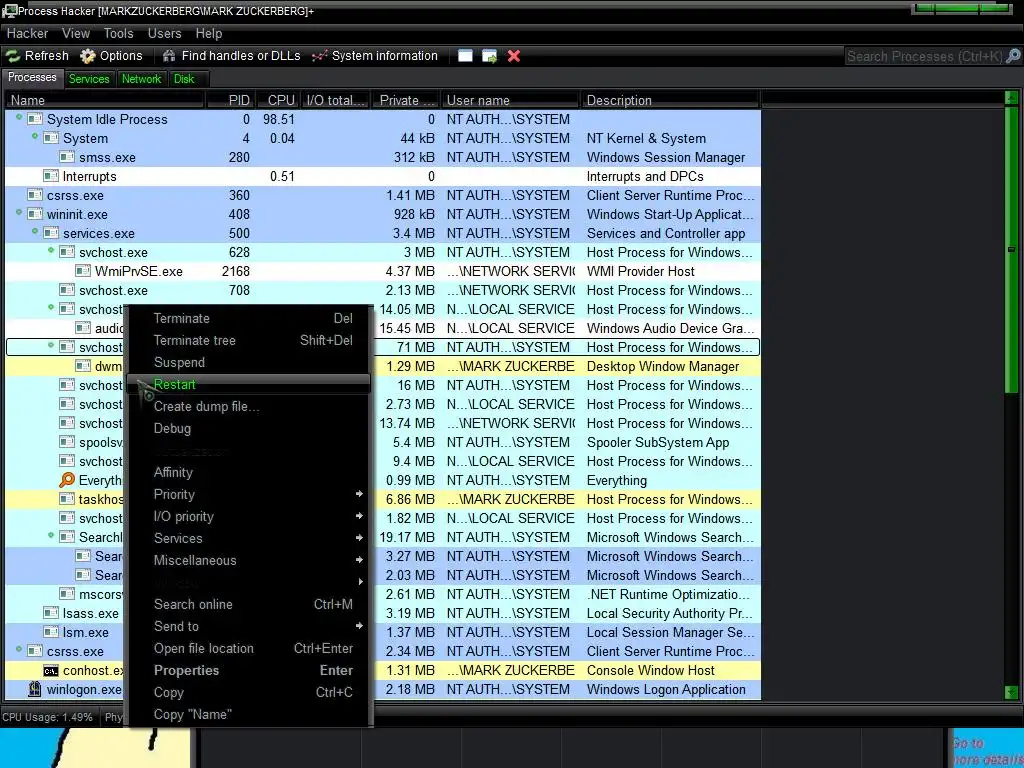This screenshot has height=768, width=1024.
Task: Open the View menu
Action: (76, 33)
